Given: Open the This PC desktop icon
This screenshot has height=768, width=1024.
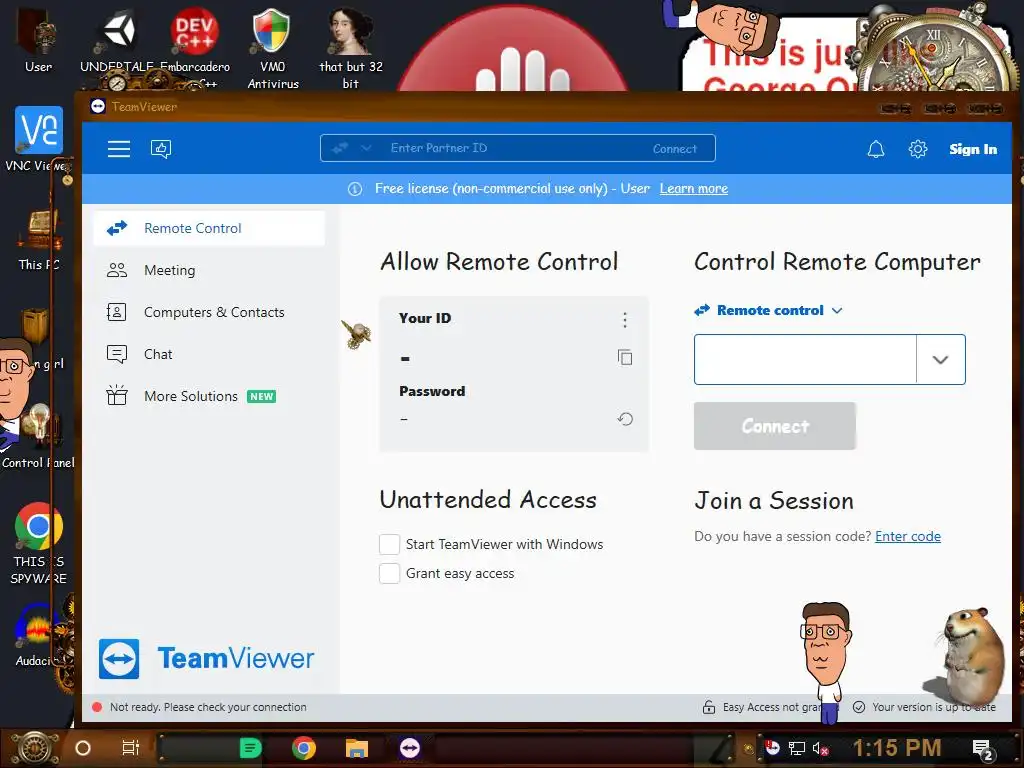Looking at the screenshot, I should (39, 240).
